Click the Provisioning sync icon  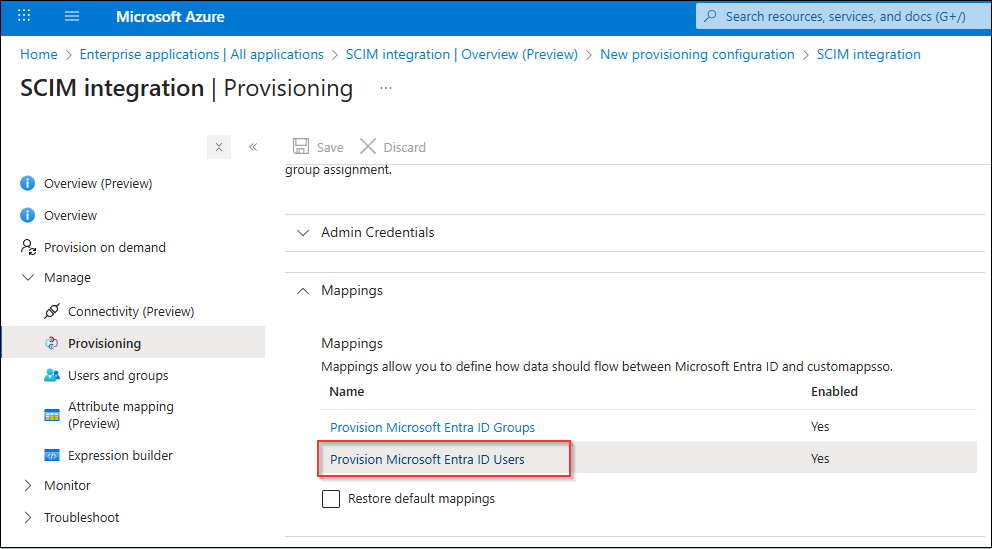(x=51, y=343)
